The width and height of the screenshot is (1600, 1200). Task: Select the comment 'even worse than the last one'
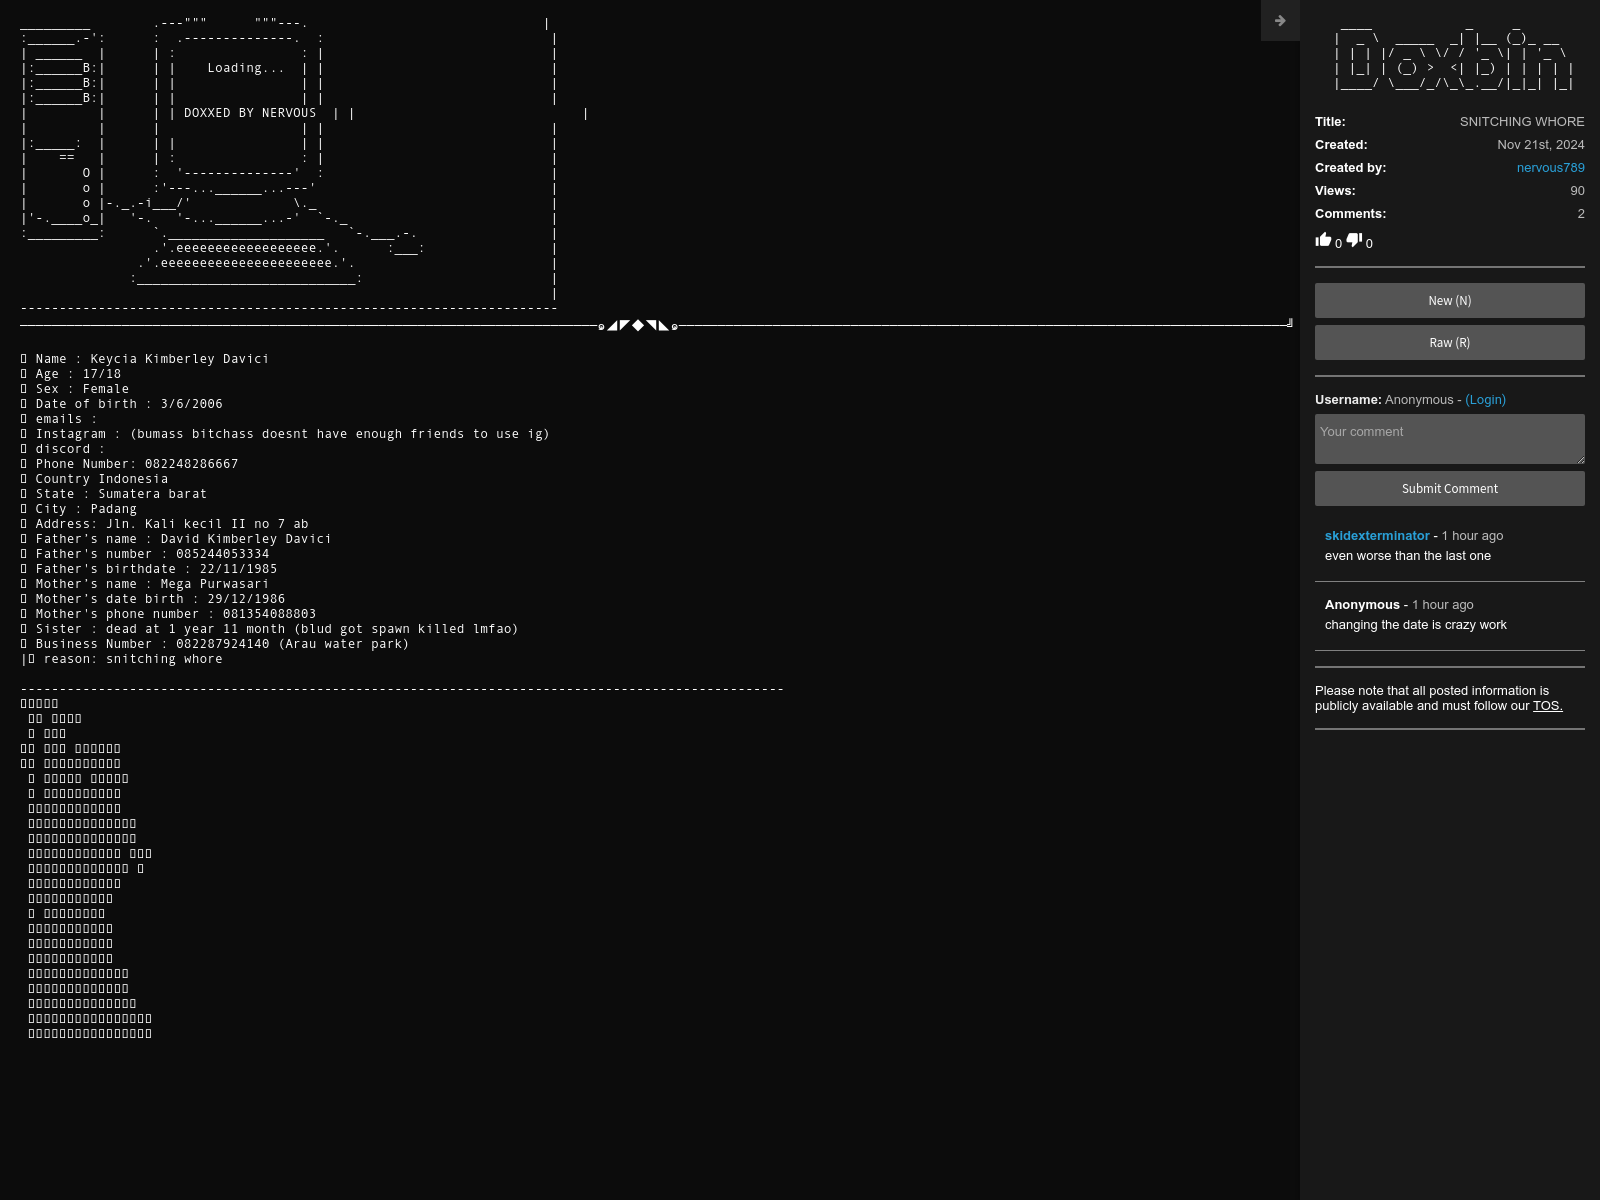tap(1408, 556)
